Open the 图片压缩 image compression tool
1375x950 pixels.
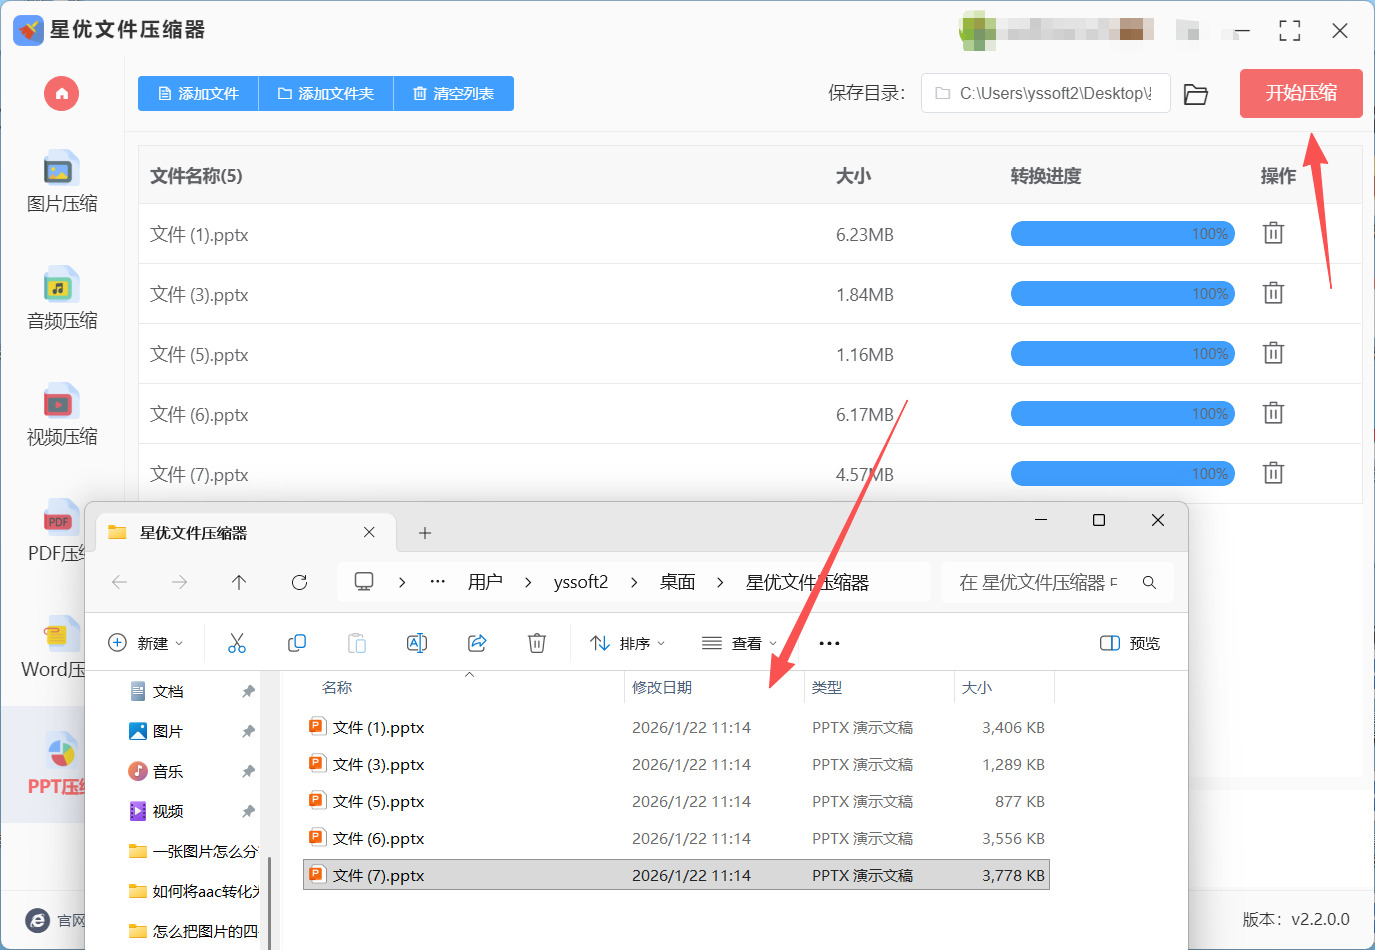(61, 182)
